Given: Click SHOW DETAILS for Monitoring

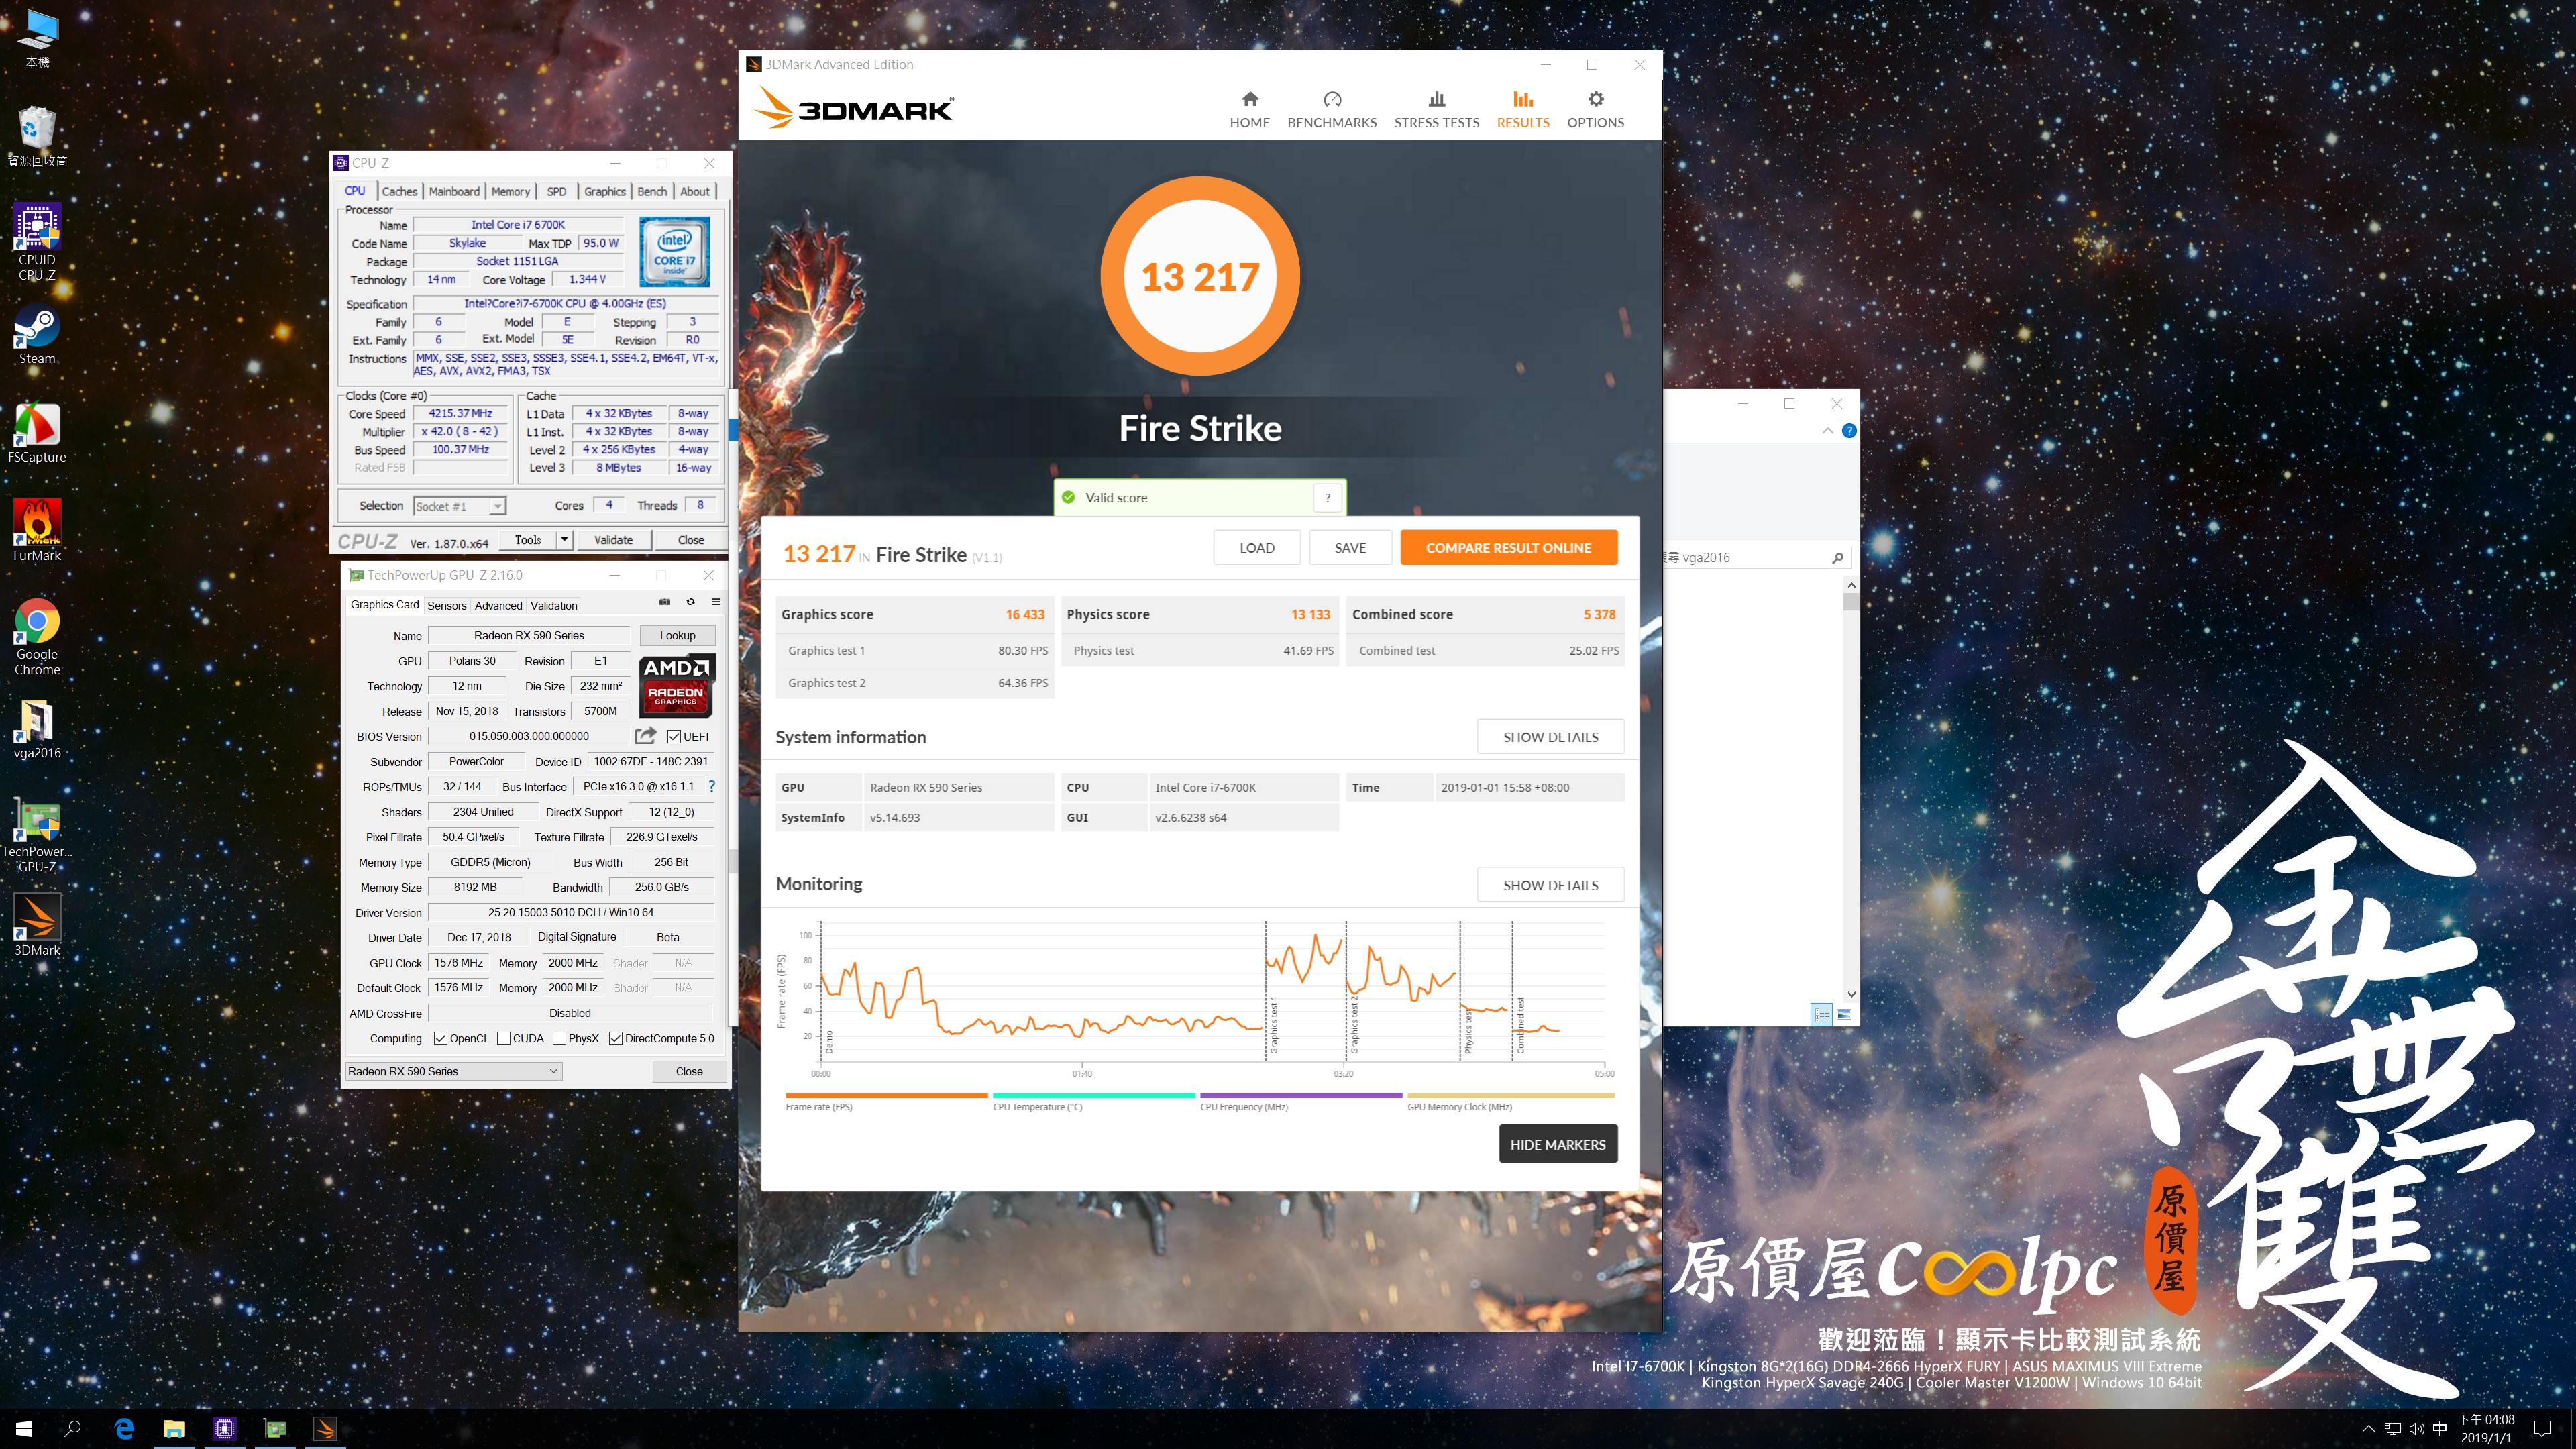Looking at the screenshot, I should pyautogui.click(x=1550, y=885).
